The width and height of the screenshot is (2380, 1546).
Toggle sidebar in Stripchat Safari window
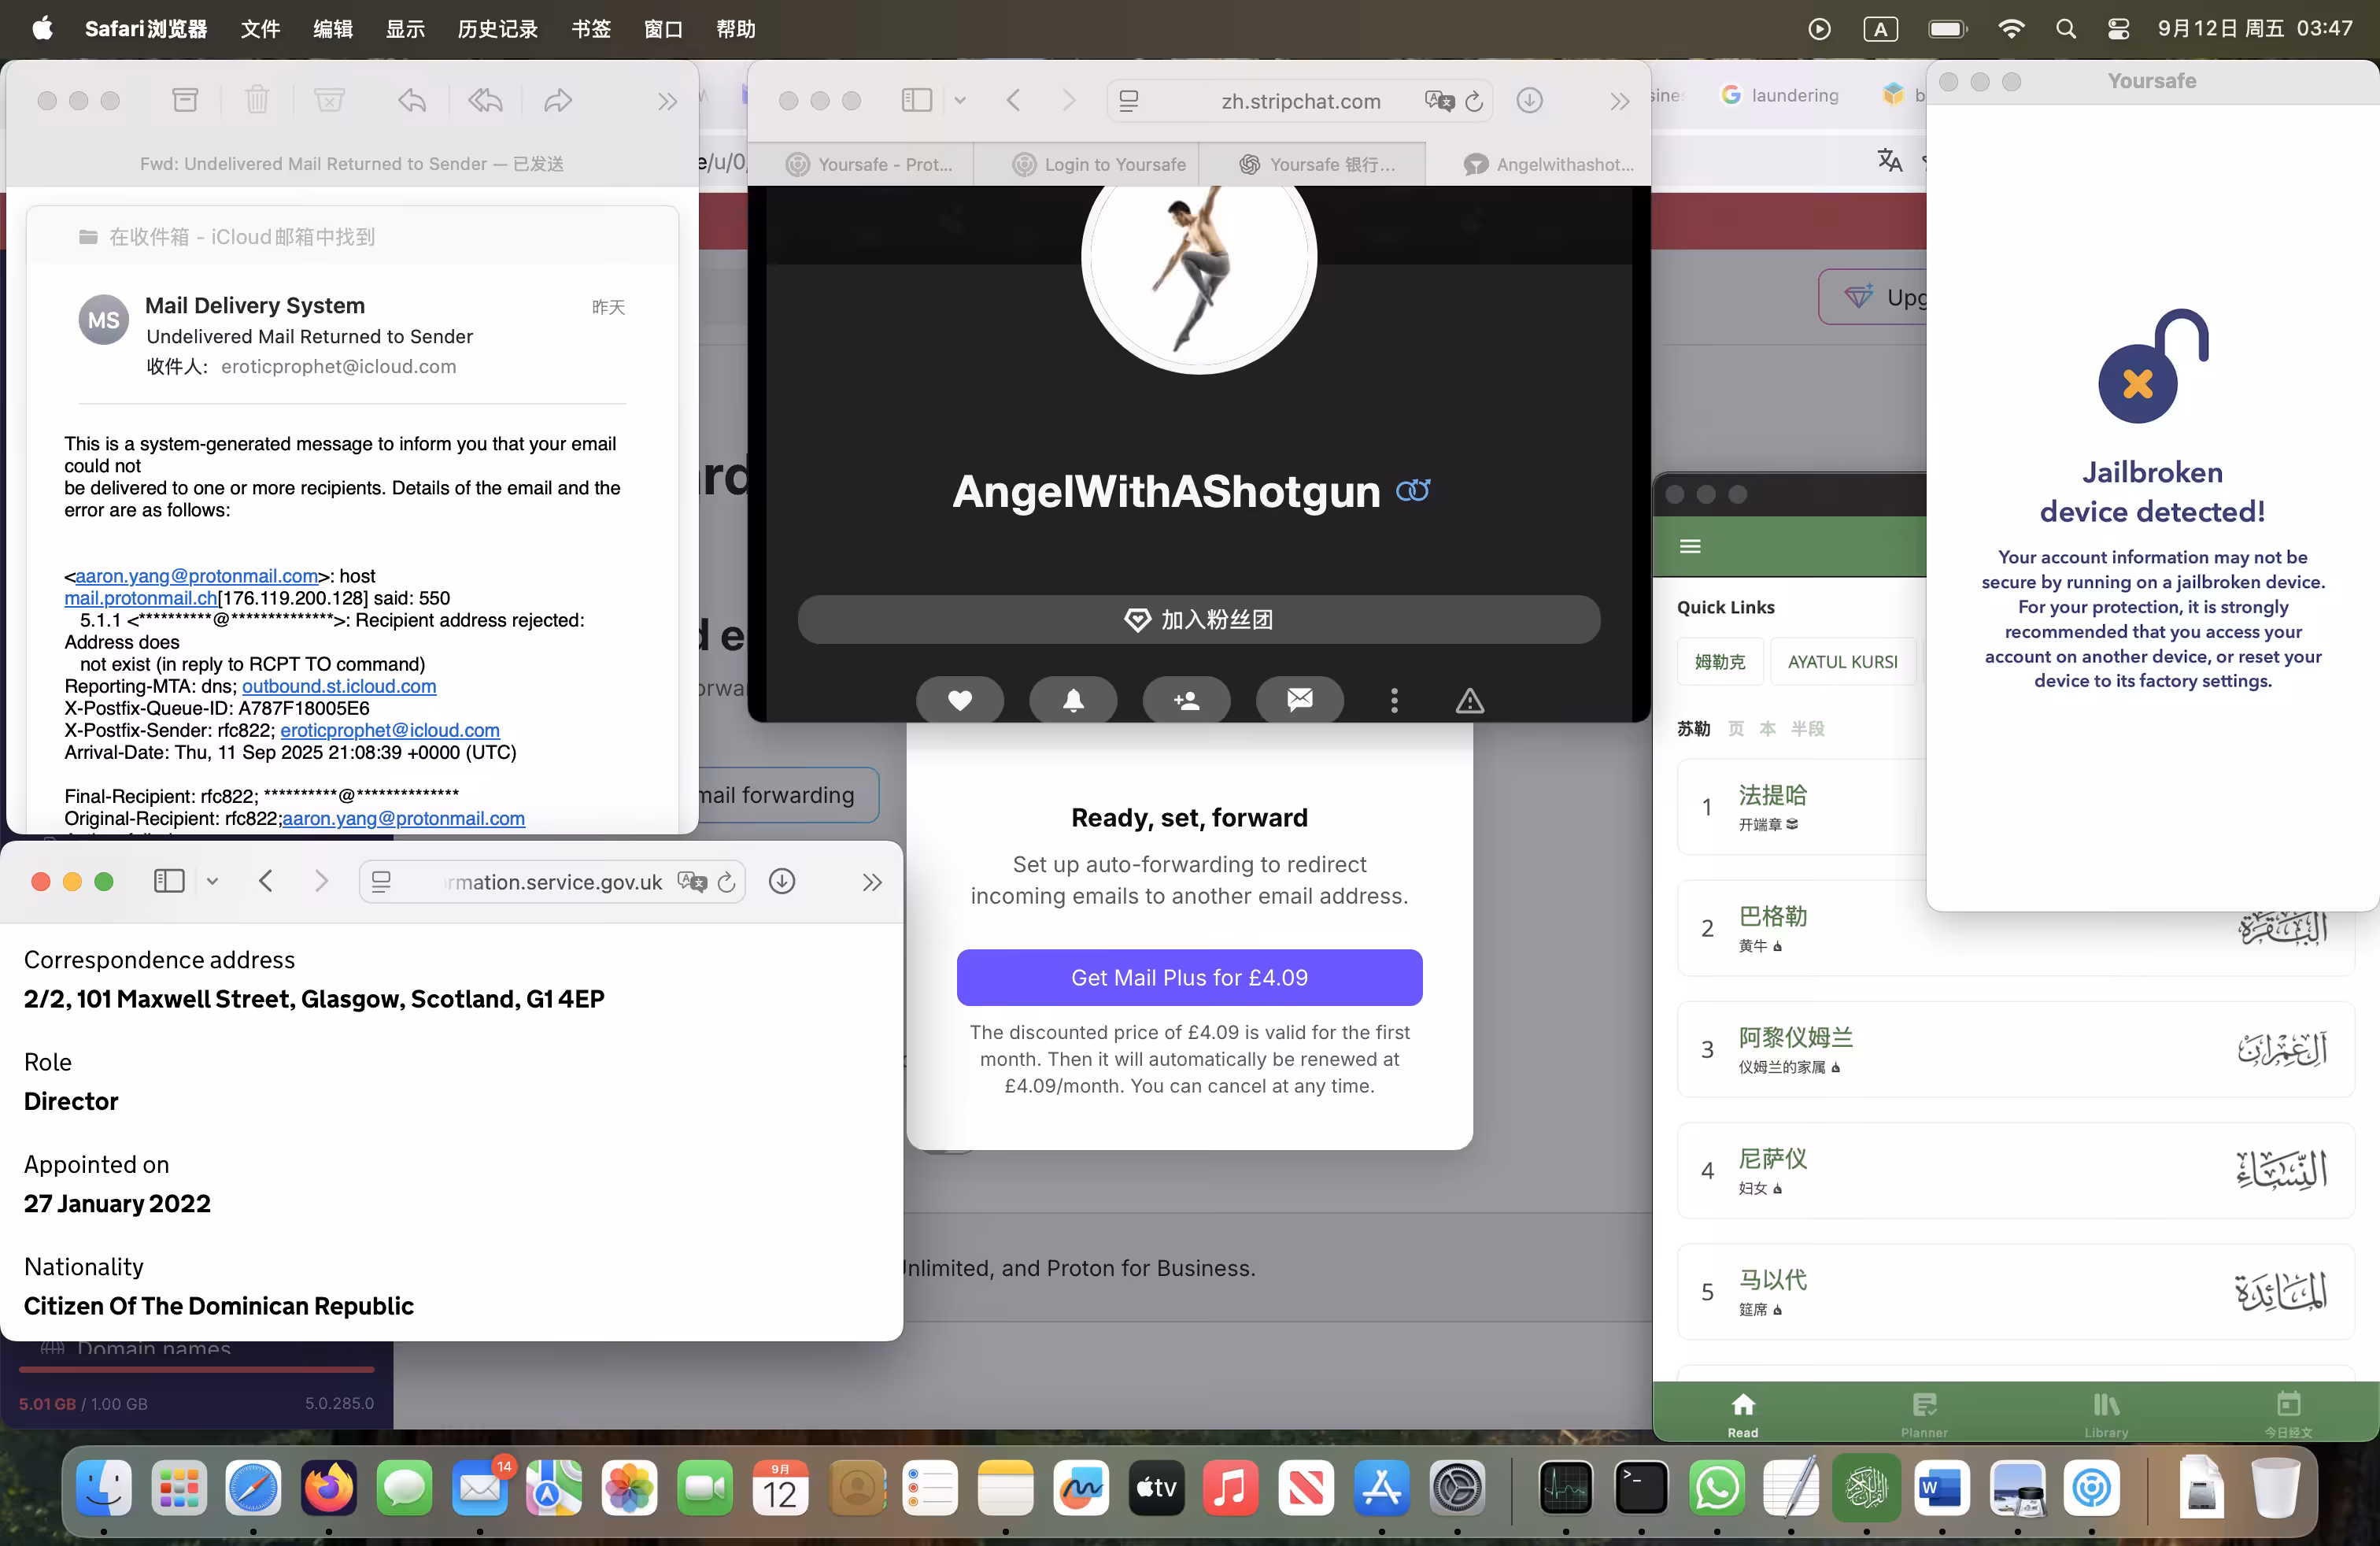click(x=917, y=100)
